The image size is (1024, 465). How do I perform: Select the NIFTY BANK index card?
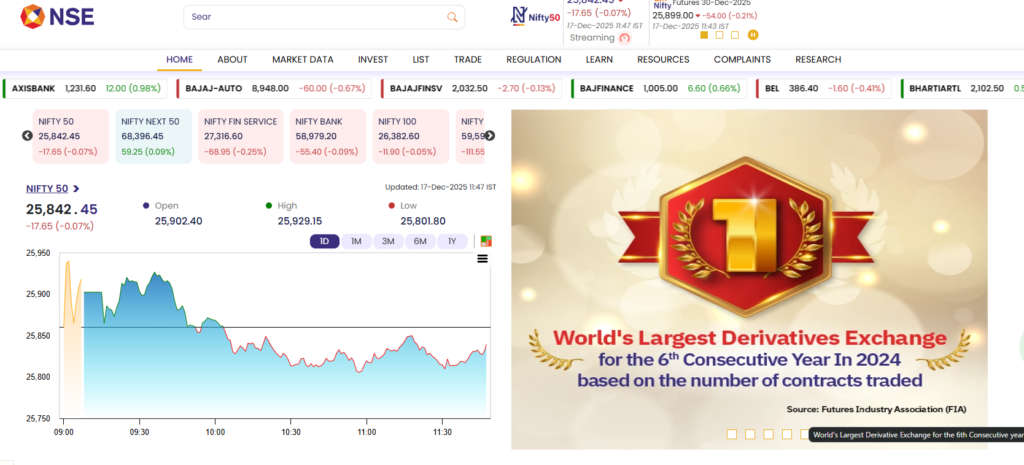point(328,136)
